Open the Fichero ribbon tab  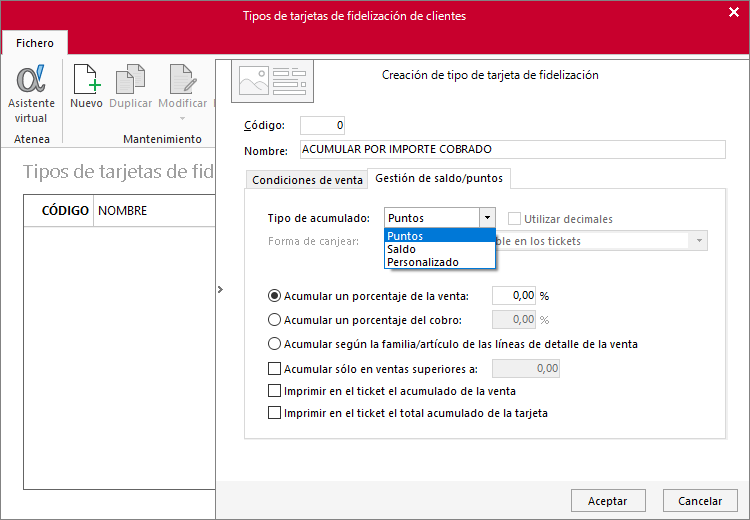pos(34,43)
